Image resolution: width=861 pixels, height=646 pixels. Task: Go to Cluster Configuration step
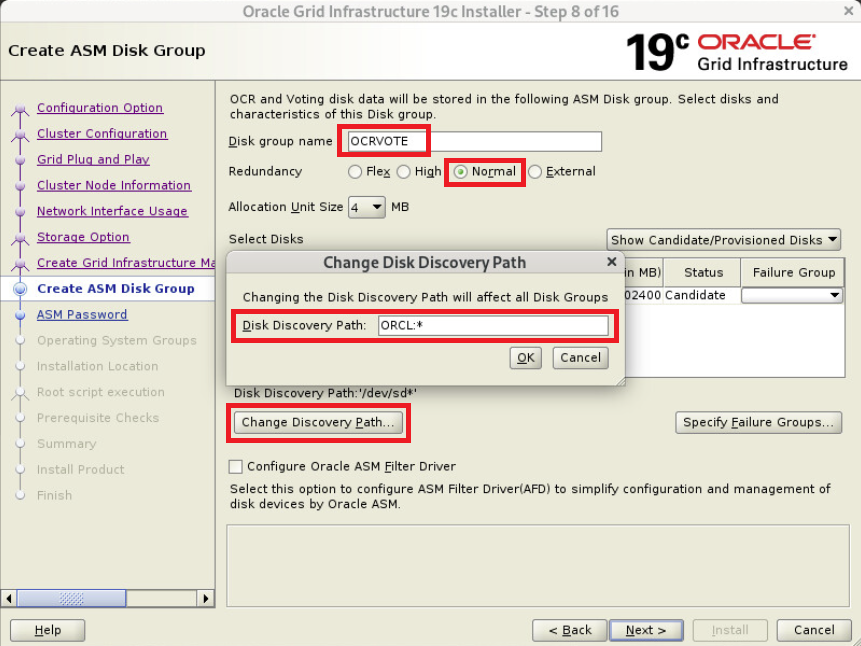(x=102, y=133)
